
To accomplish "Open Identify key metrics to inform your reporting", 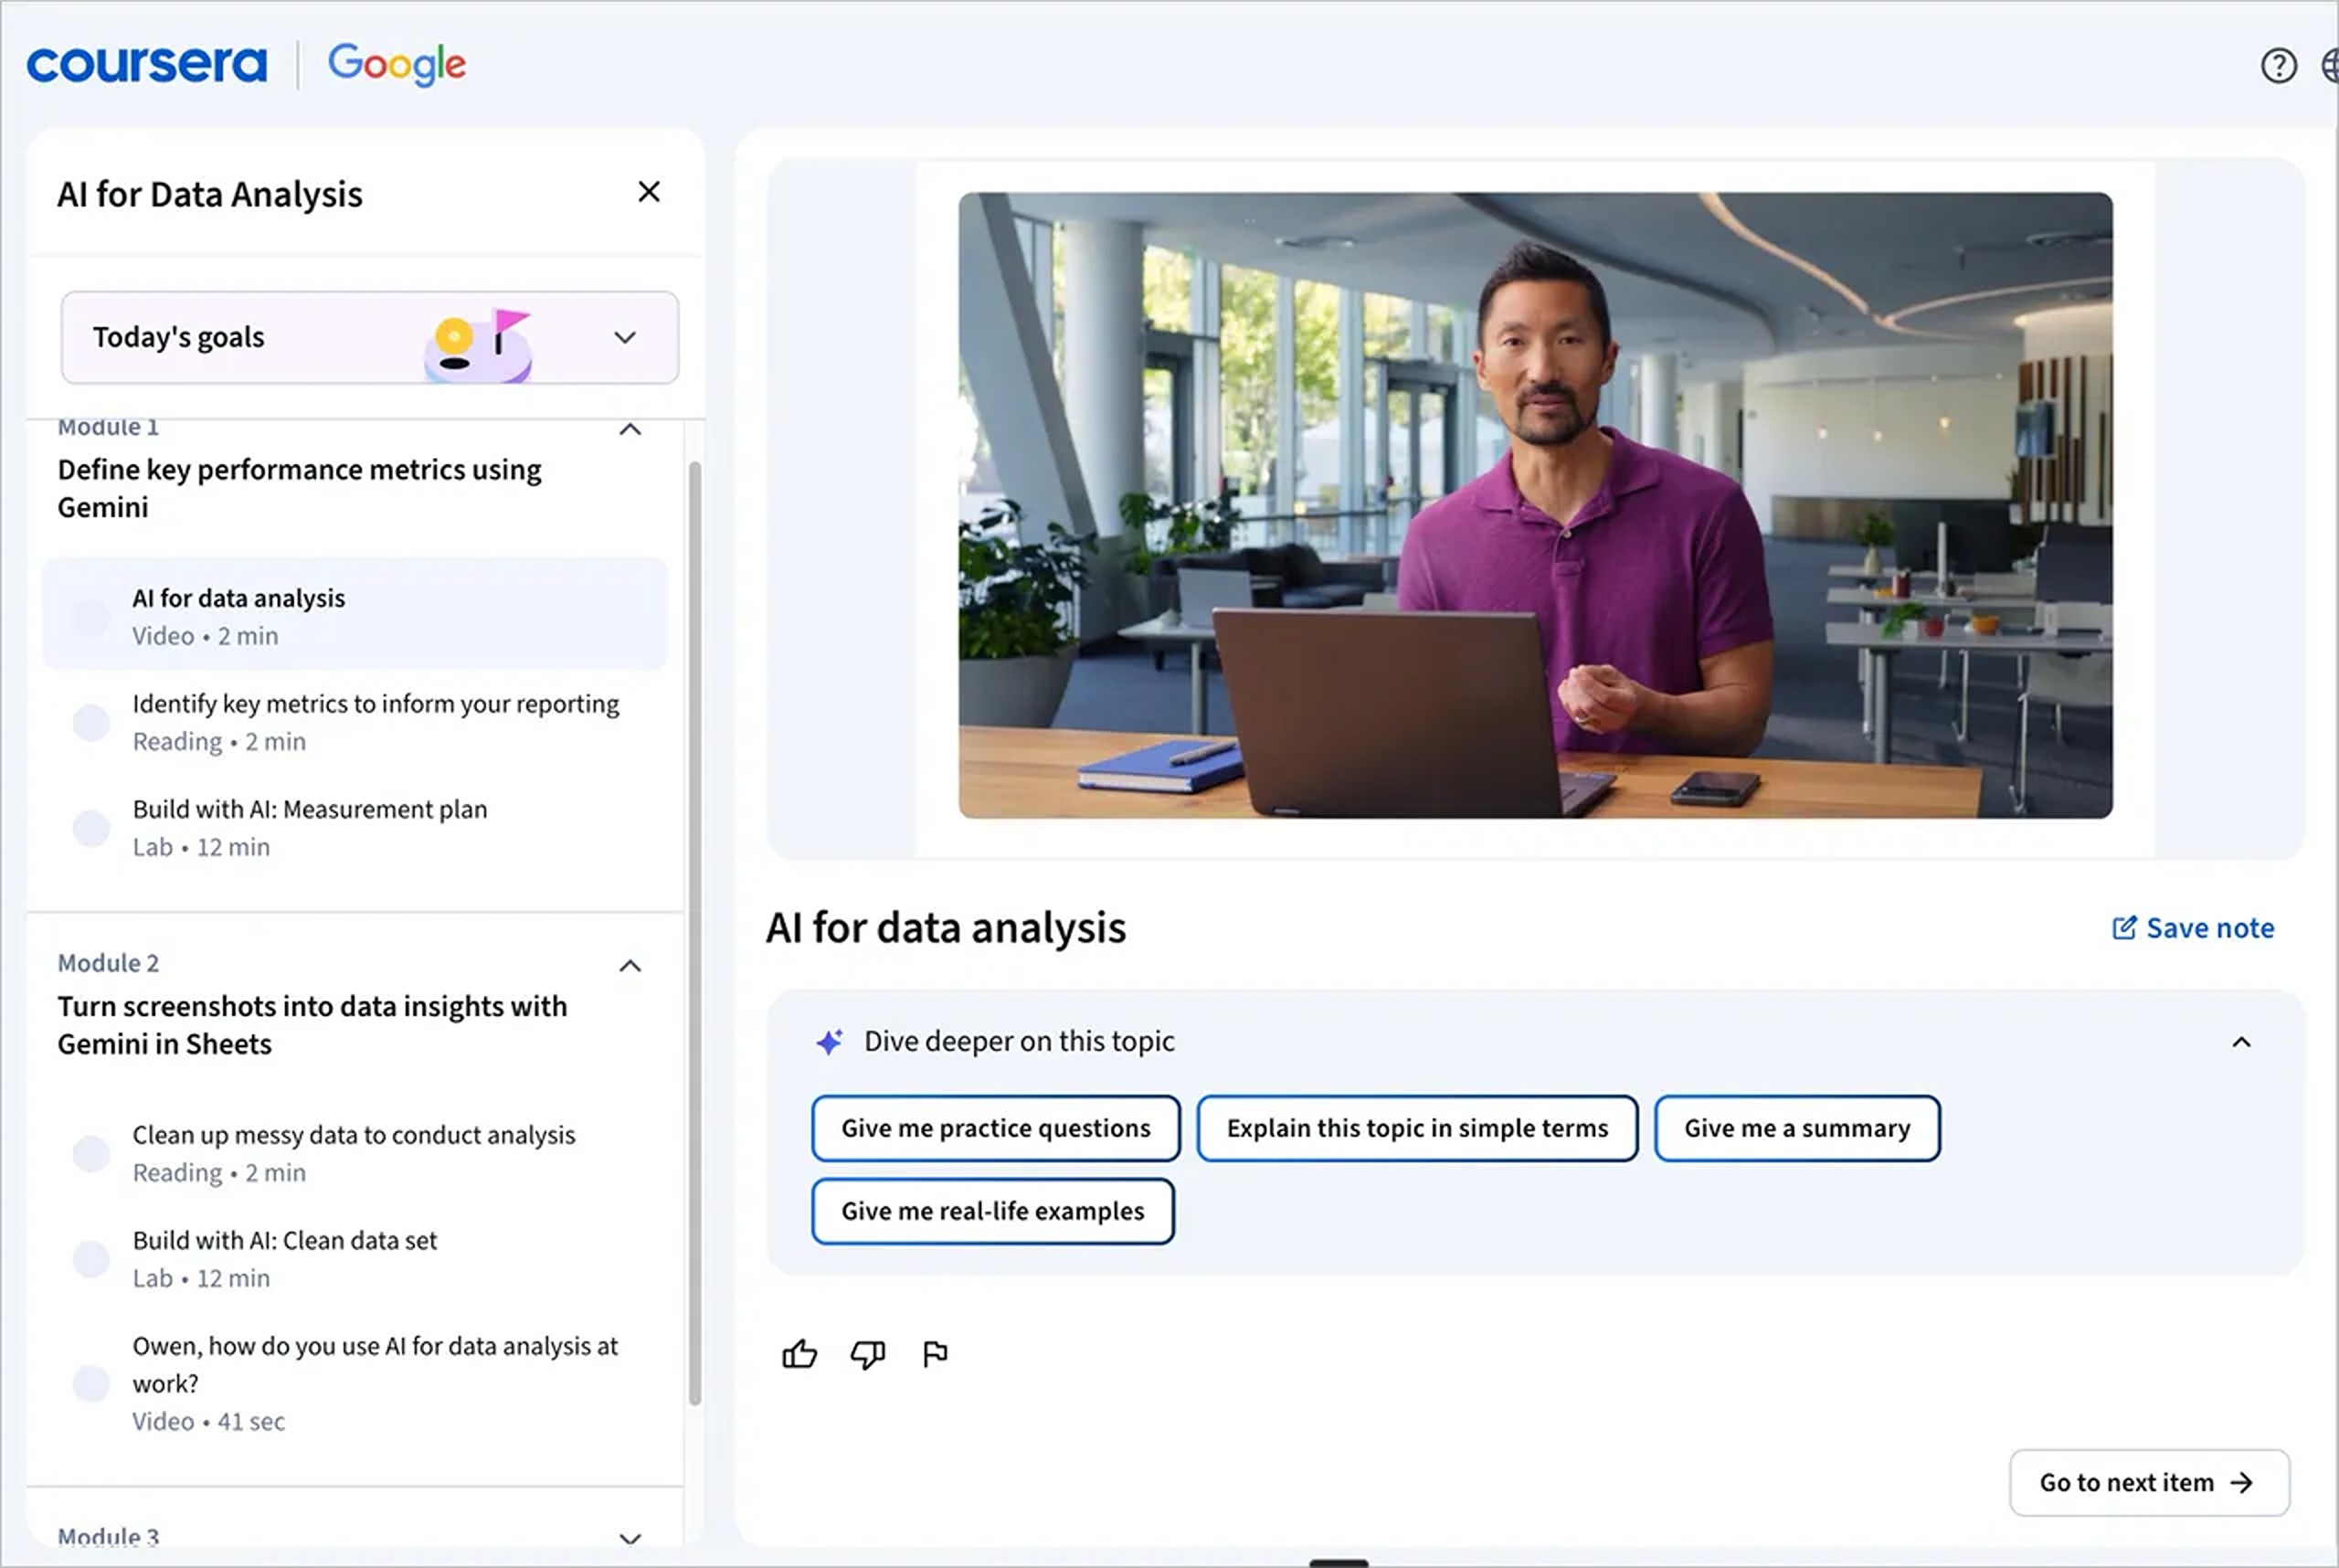I will point(355,722).
